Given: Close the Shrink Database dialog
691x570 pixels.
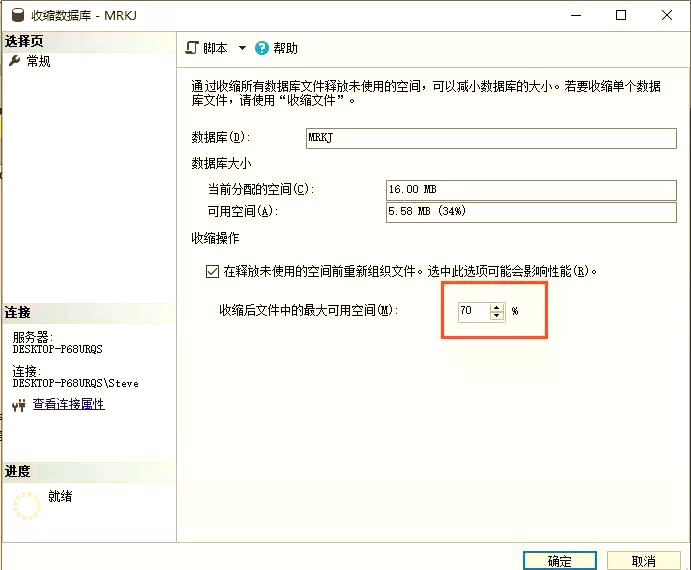Looking at the screenshot, I should 667,15.
